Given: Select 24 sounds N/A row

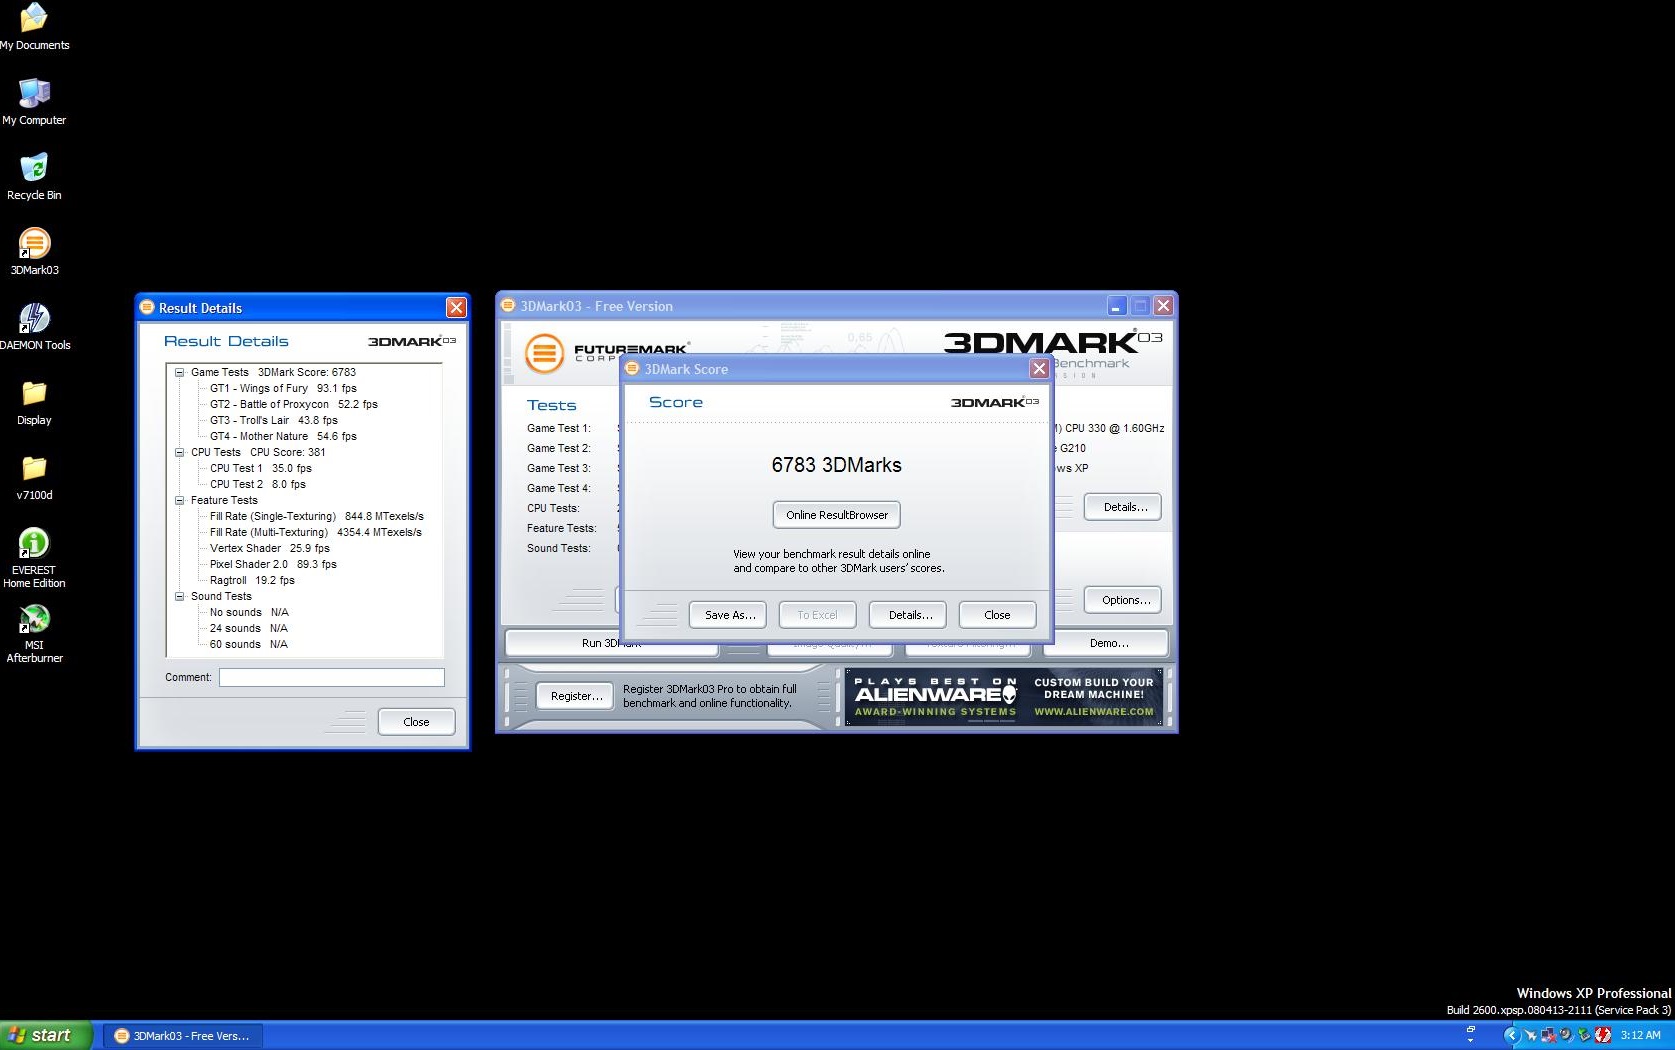Looking at the screenshot, I should (249, 628).
